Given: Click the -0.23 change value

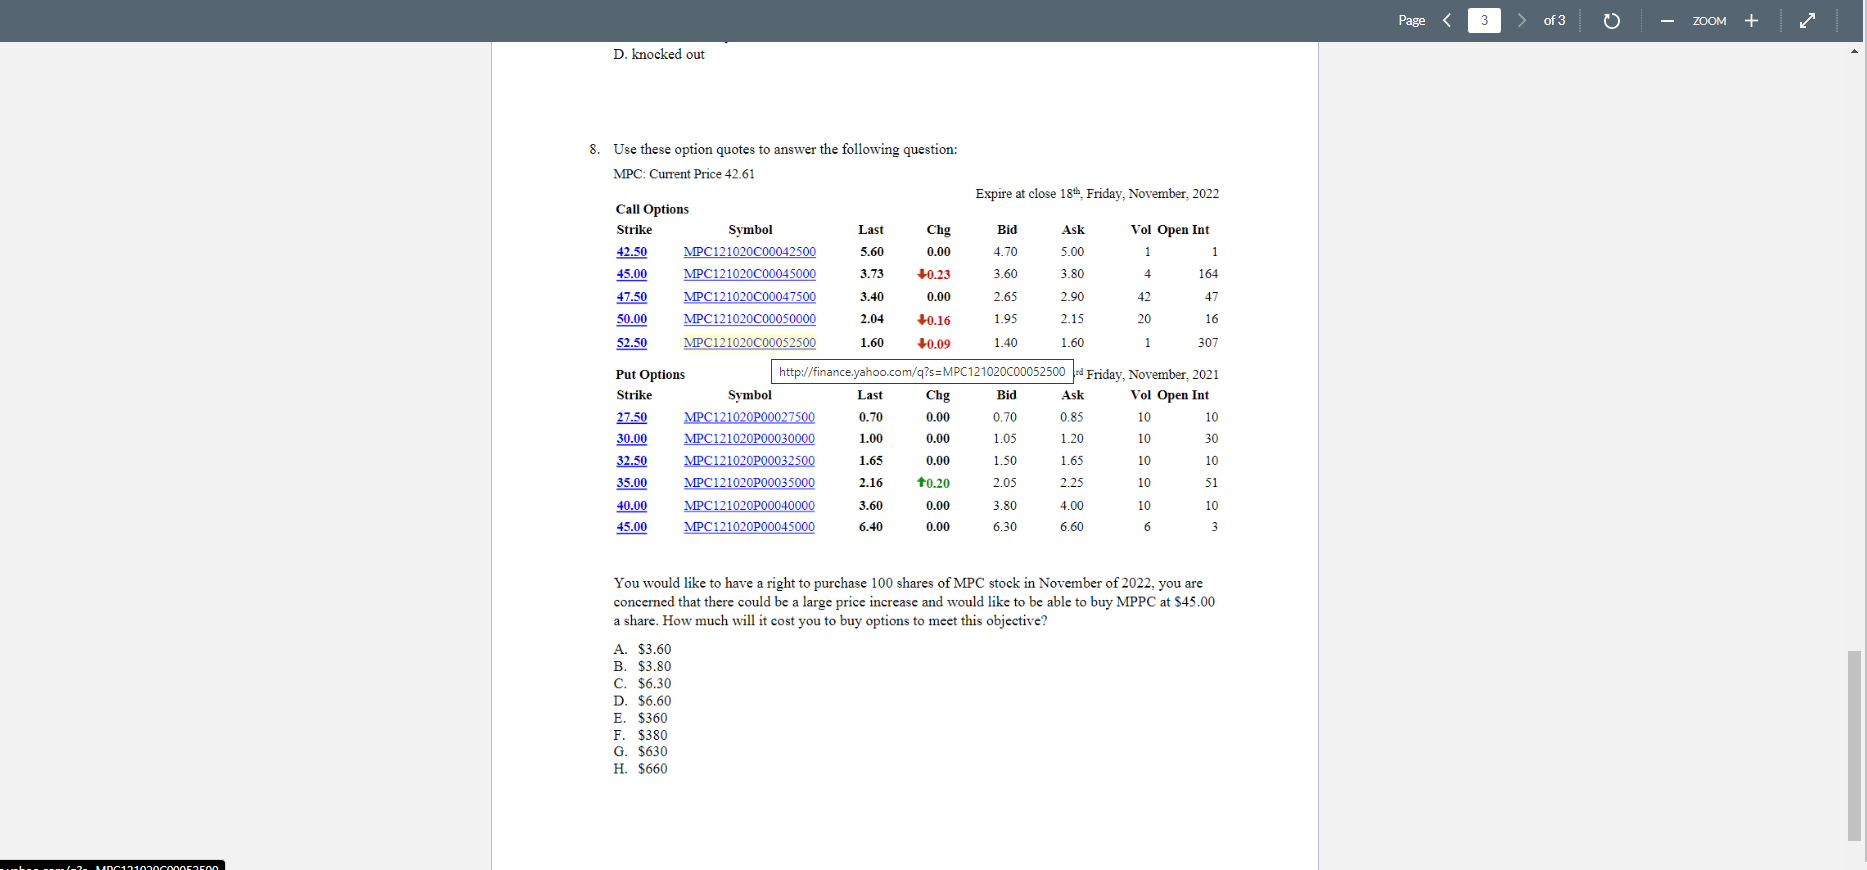Looking at the screenshot, I should [x=934, y=274].
